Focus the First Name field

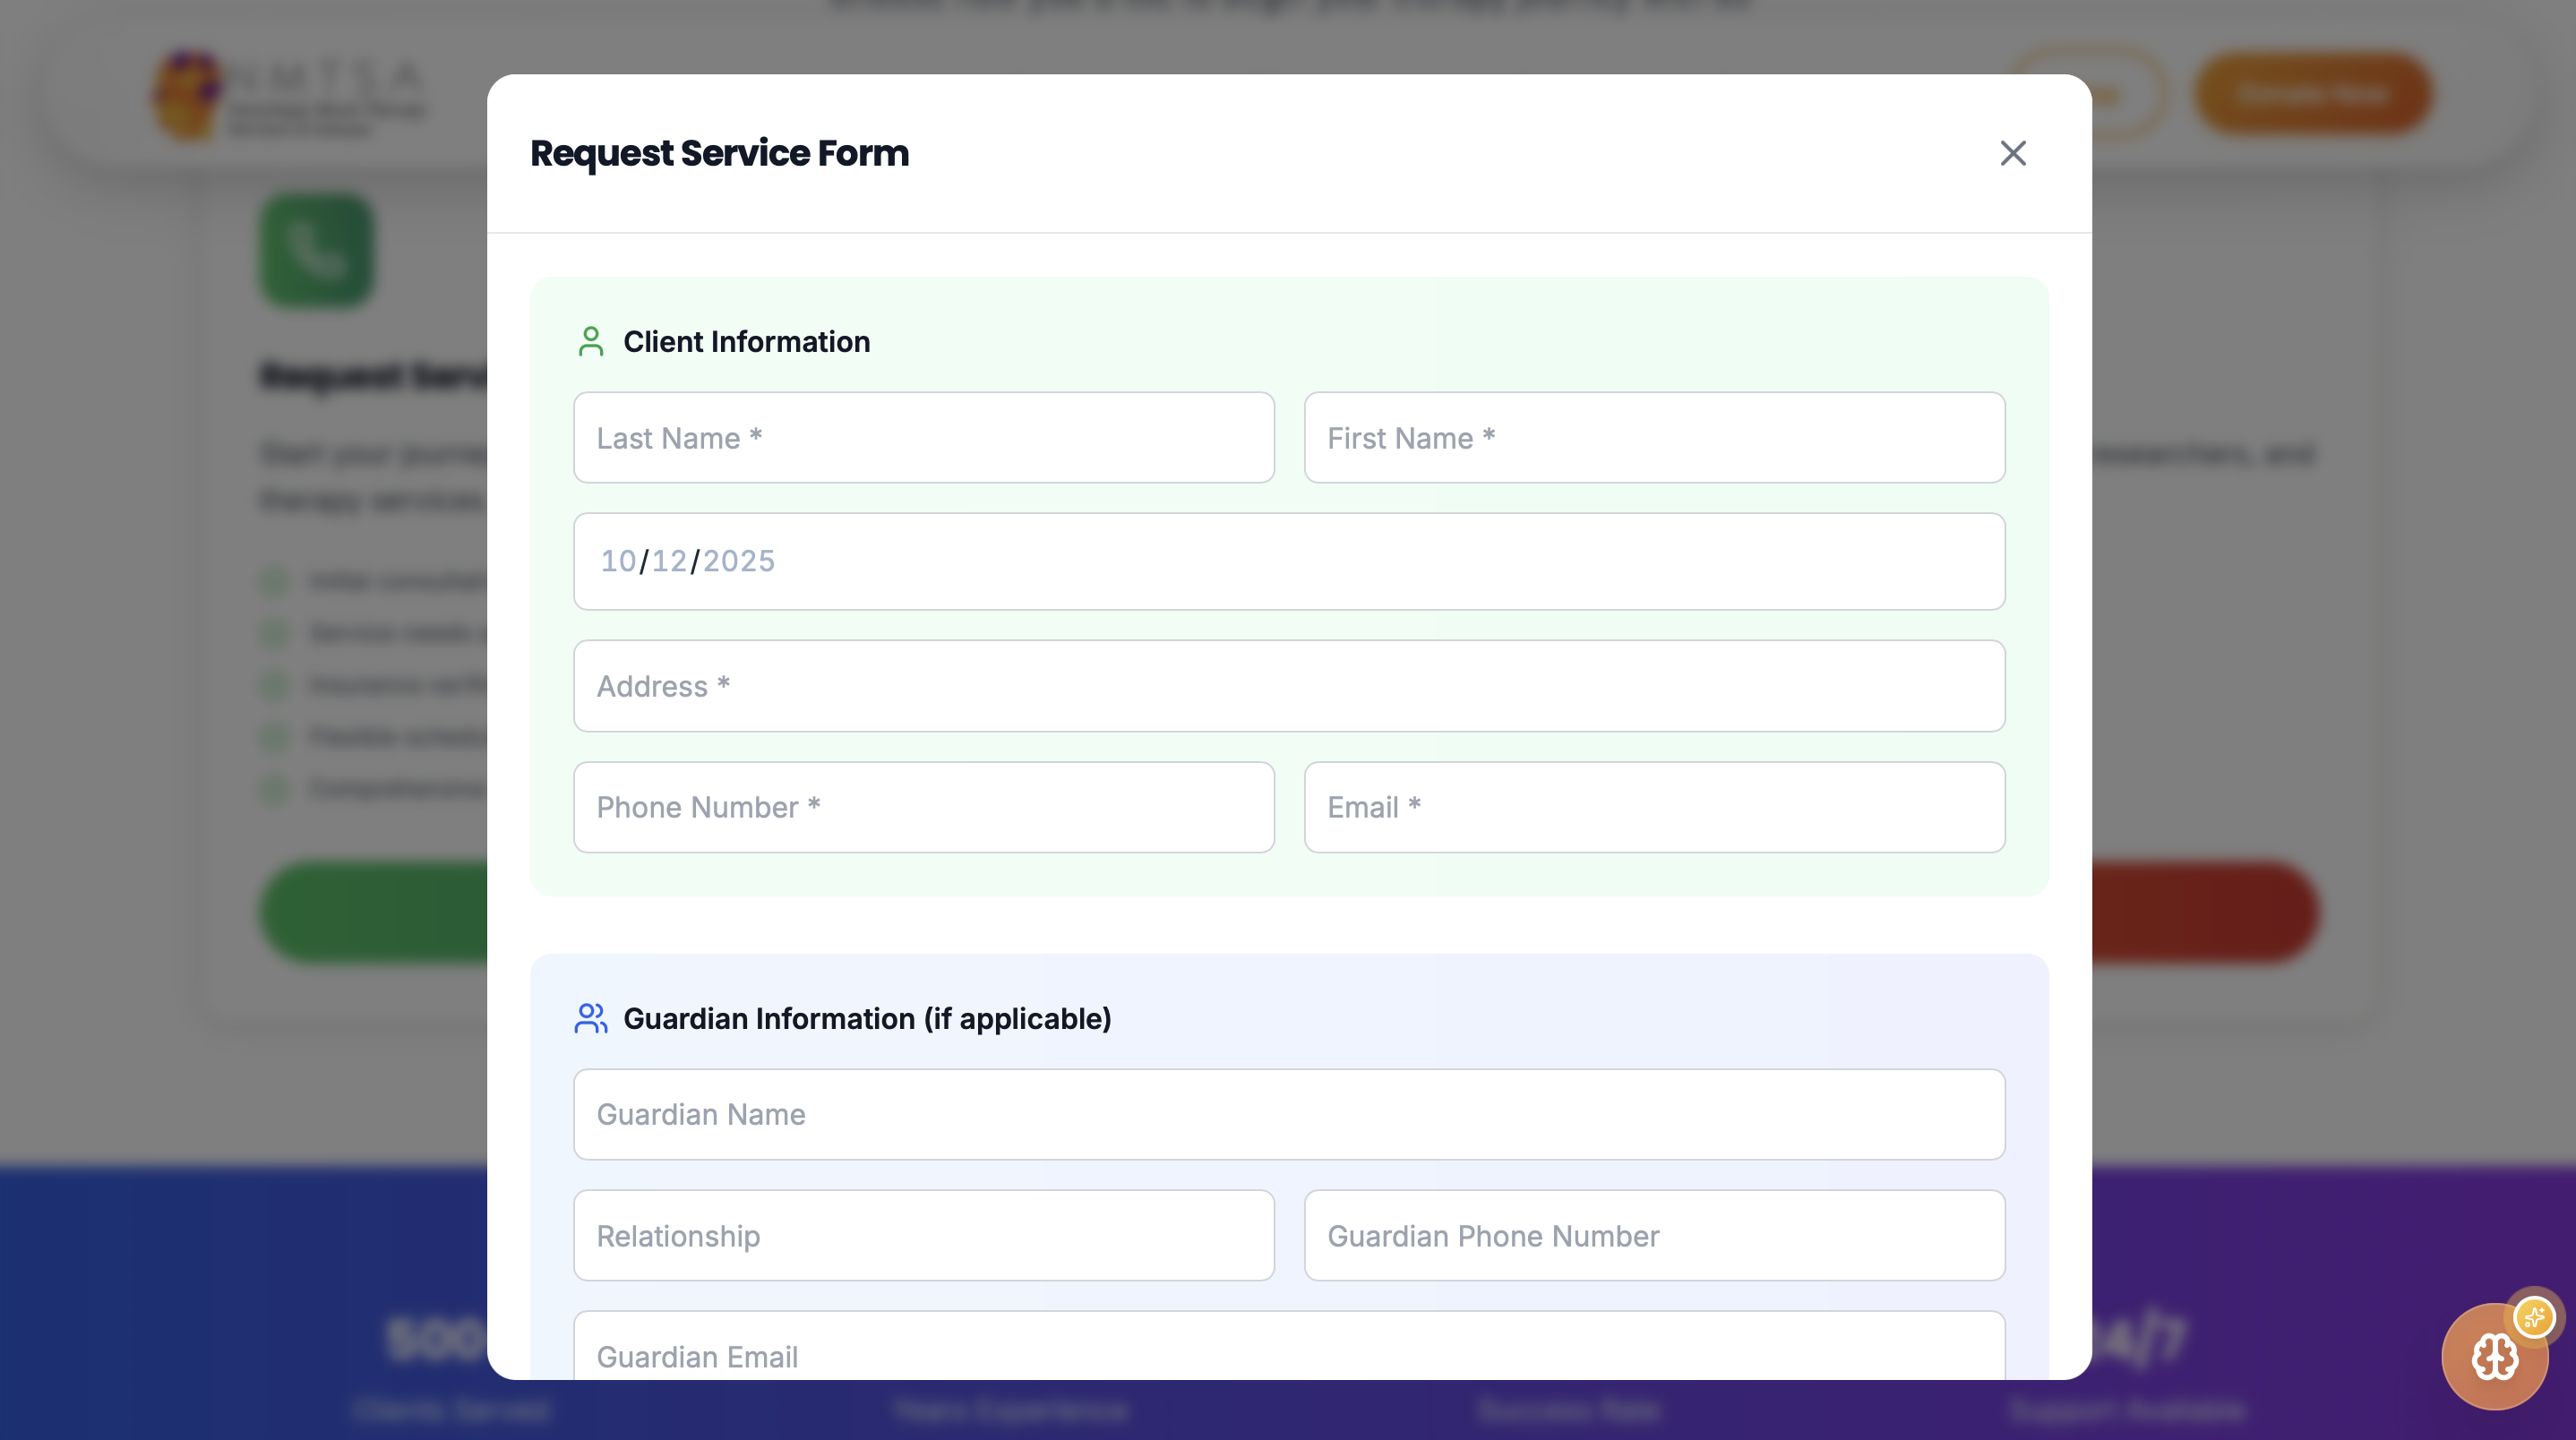pyautogui.click(x=1654, y=438)
